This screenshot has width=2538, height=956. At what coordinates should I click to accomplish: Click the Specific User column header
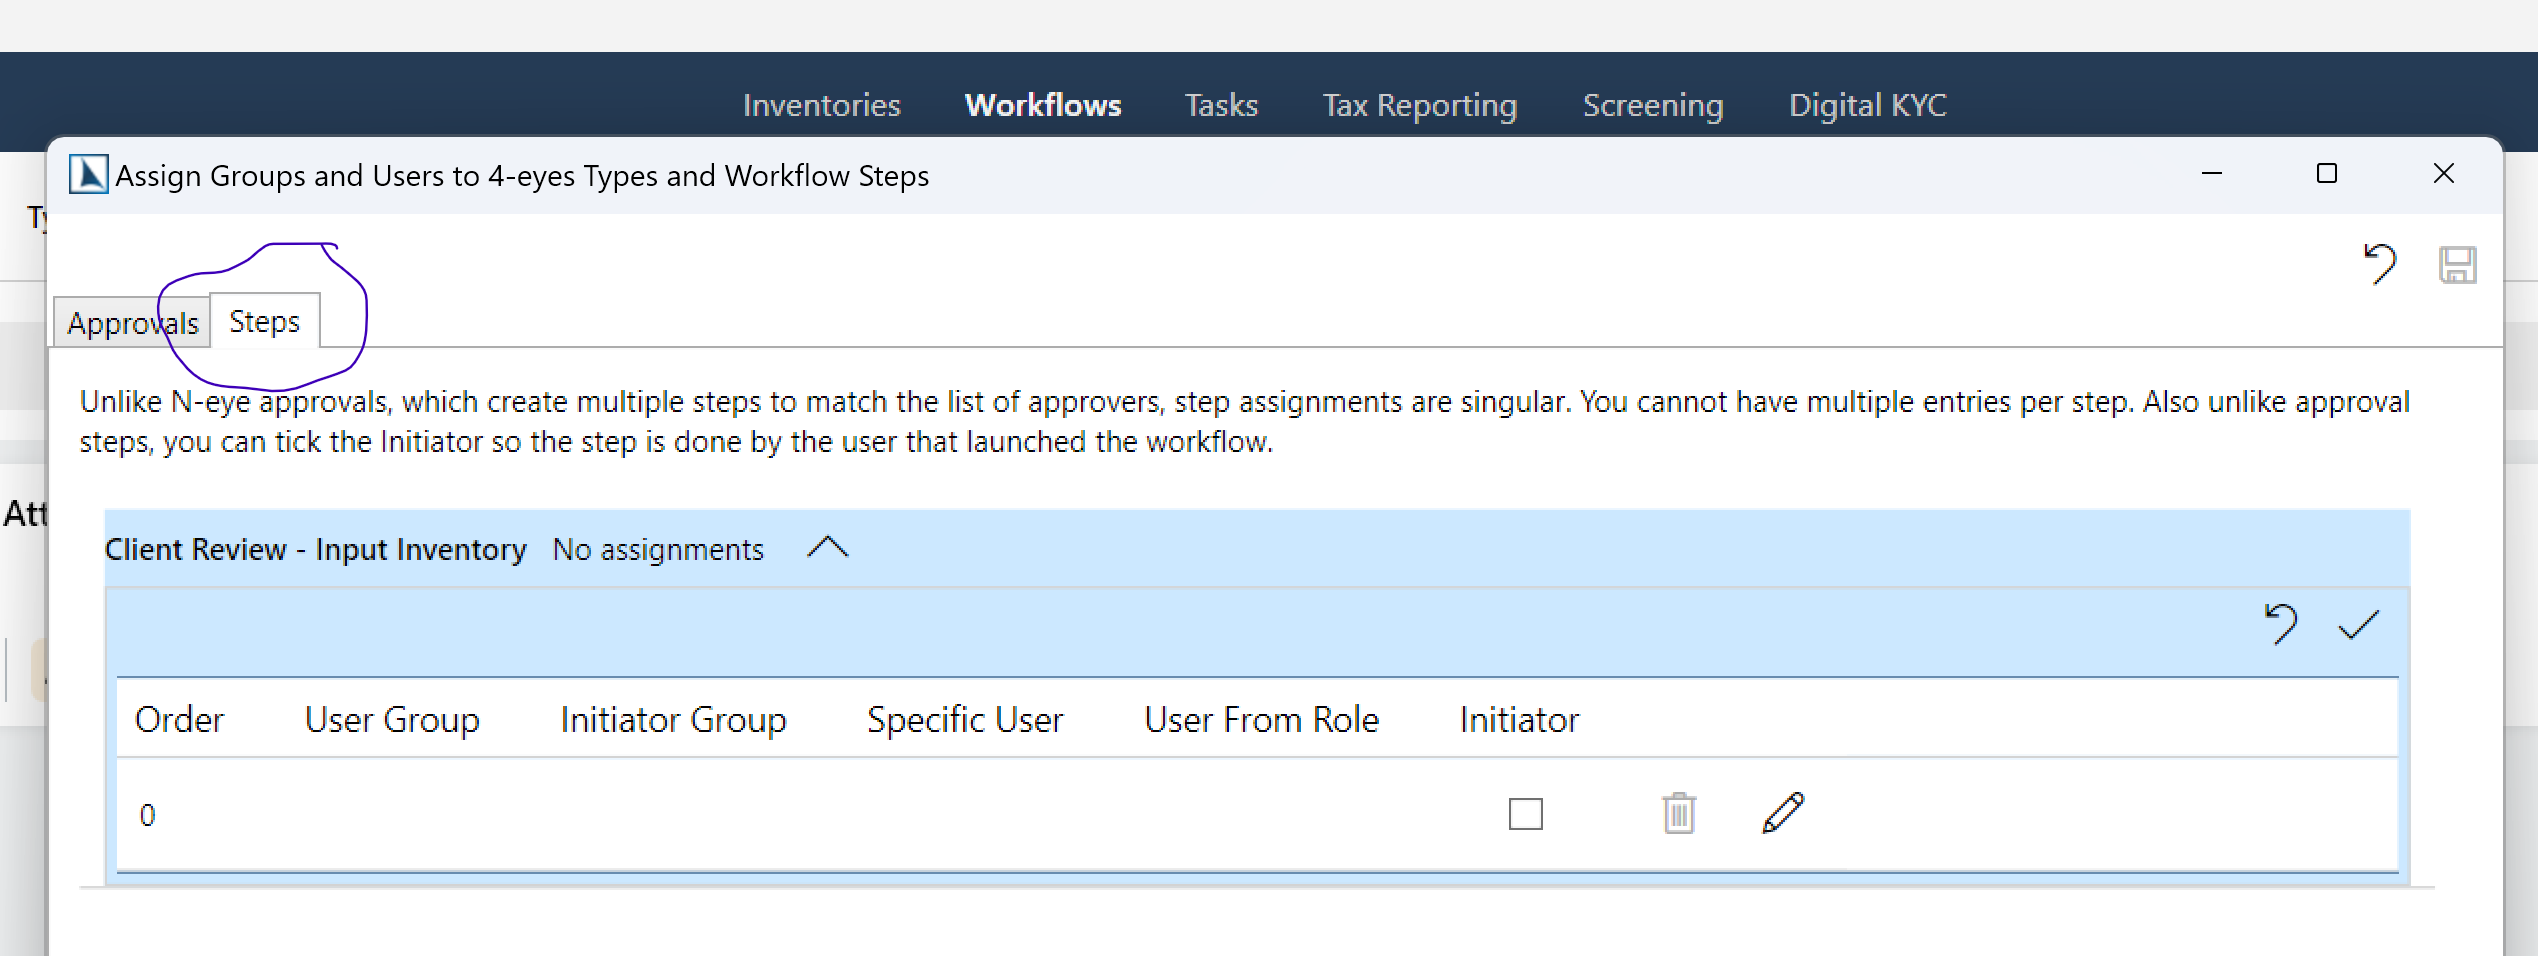pyautogui.click(x=965, y=720)
